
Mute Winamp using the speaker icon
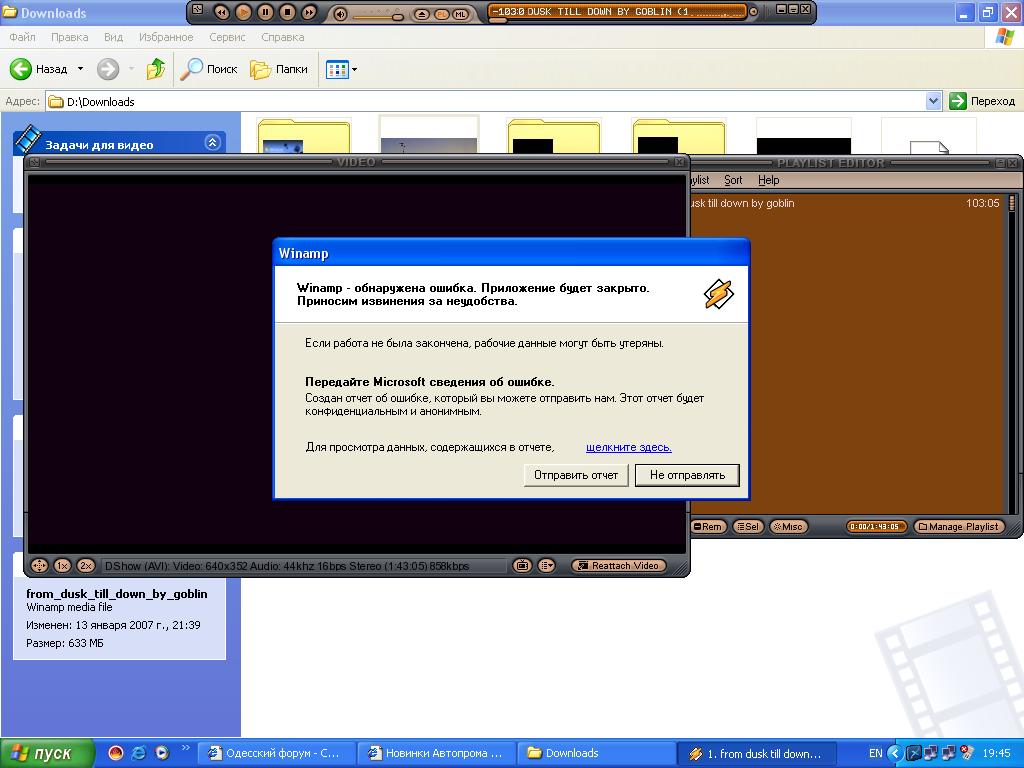340,14
